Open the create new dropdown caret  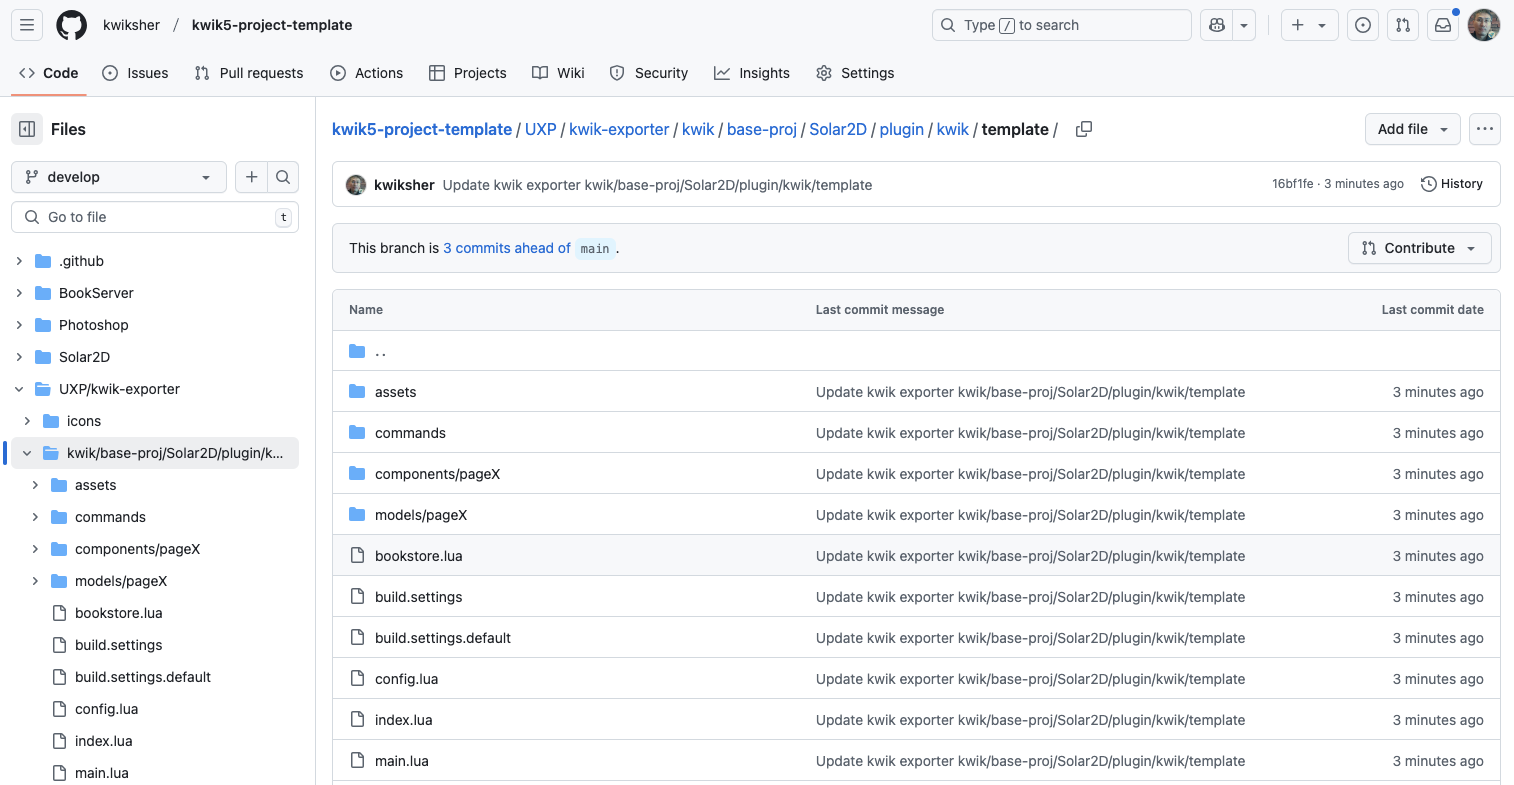coord(1322,25)
